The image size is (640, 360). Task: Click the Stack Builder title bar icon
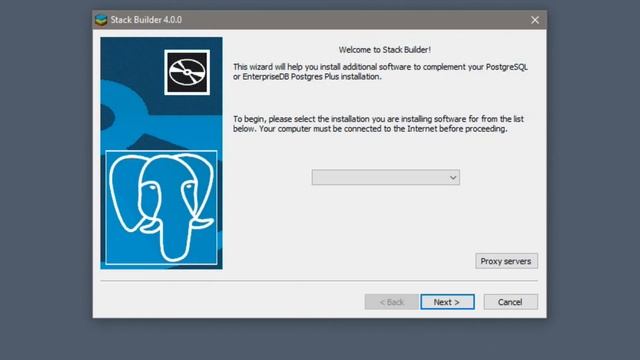(101, 20)
